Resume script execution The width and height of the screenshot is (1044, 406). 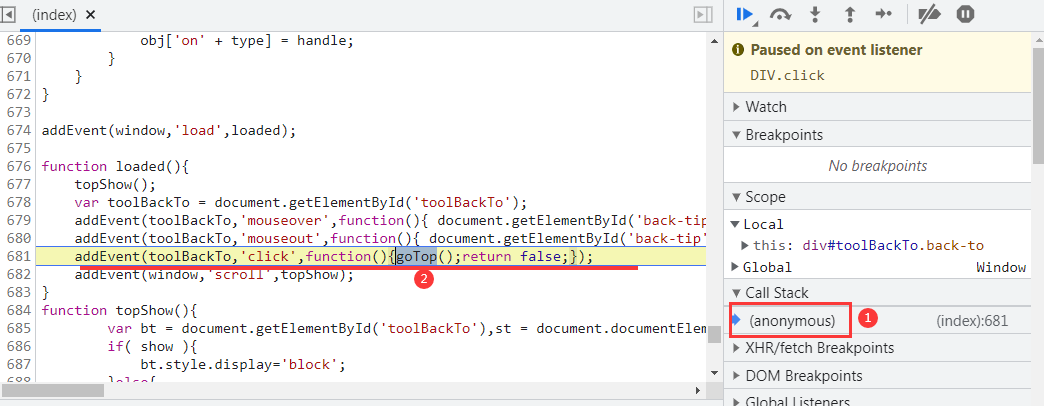tap(744, 14)
